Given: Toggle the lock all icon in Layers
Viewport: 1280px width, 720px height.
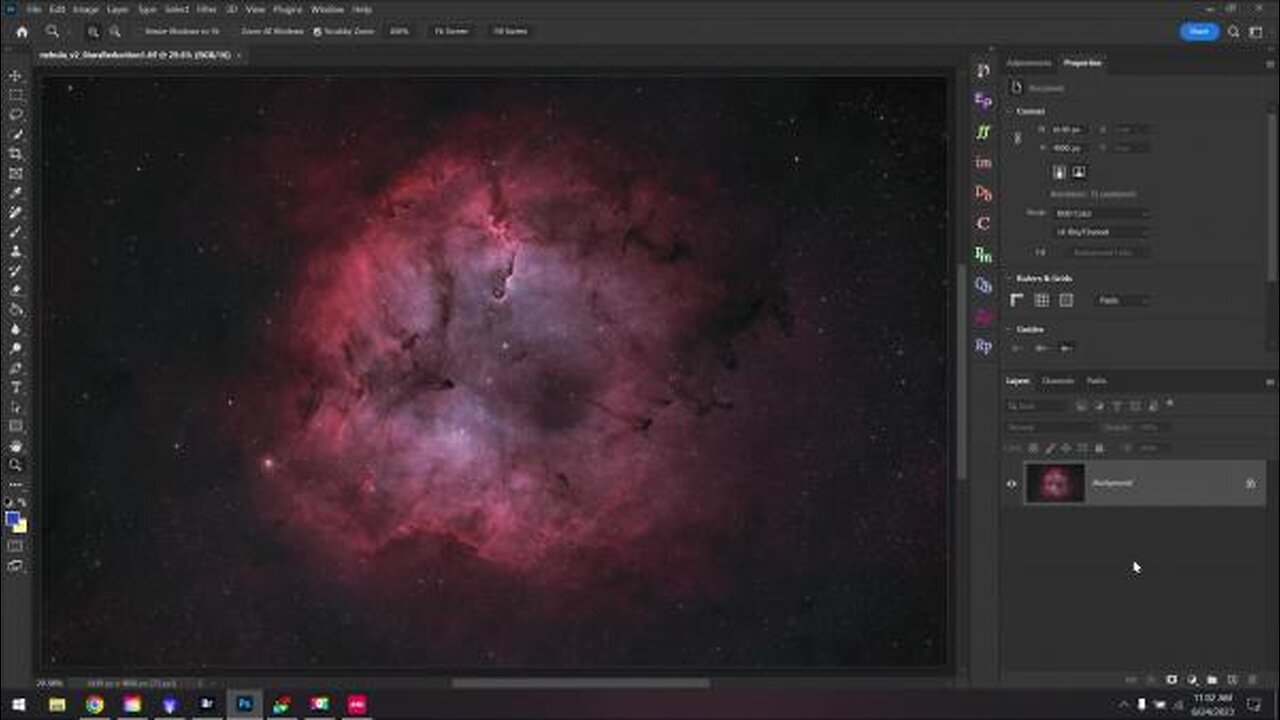Looking at the screenshot, I should pyautogui.click(x=1100, y=448).
